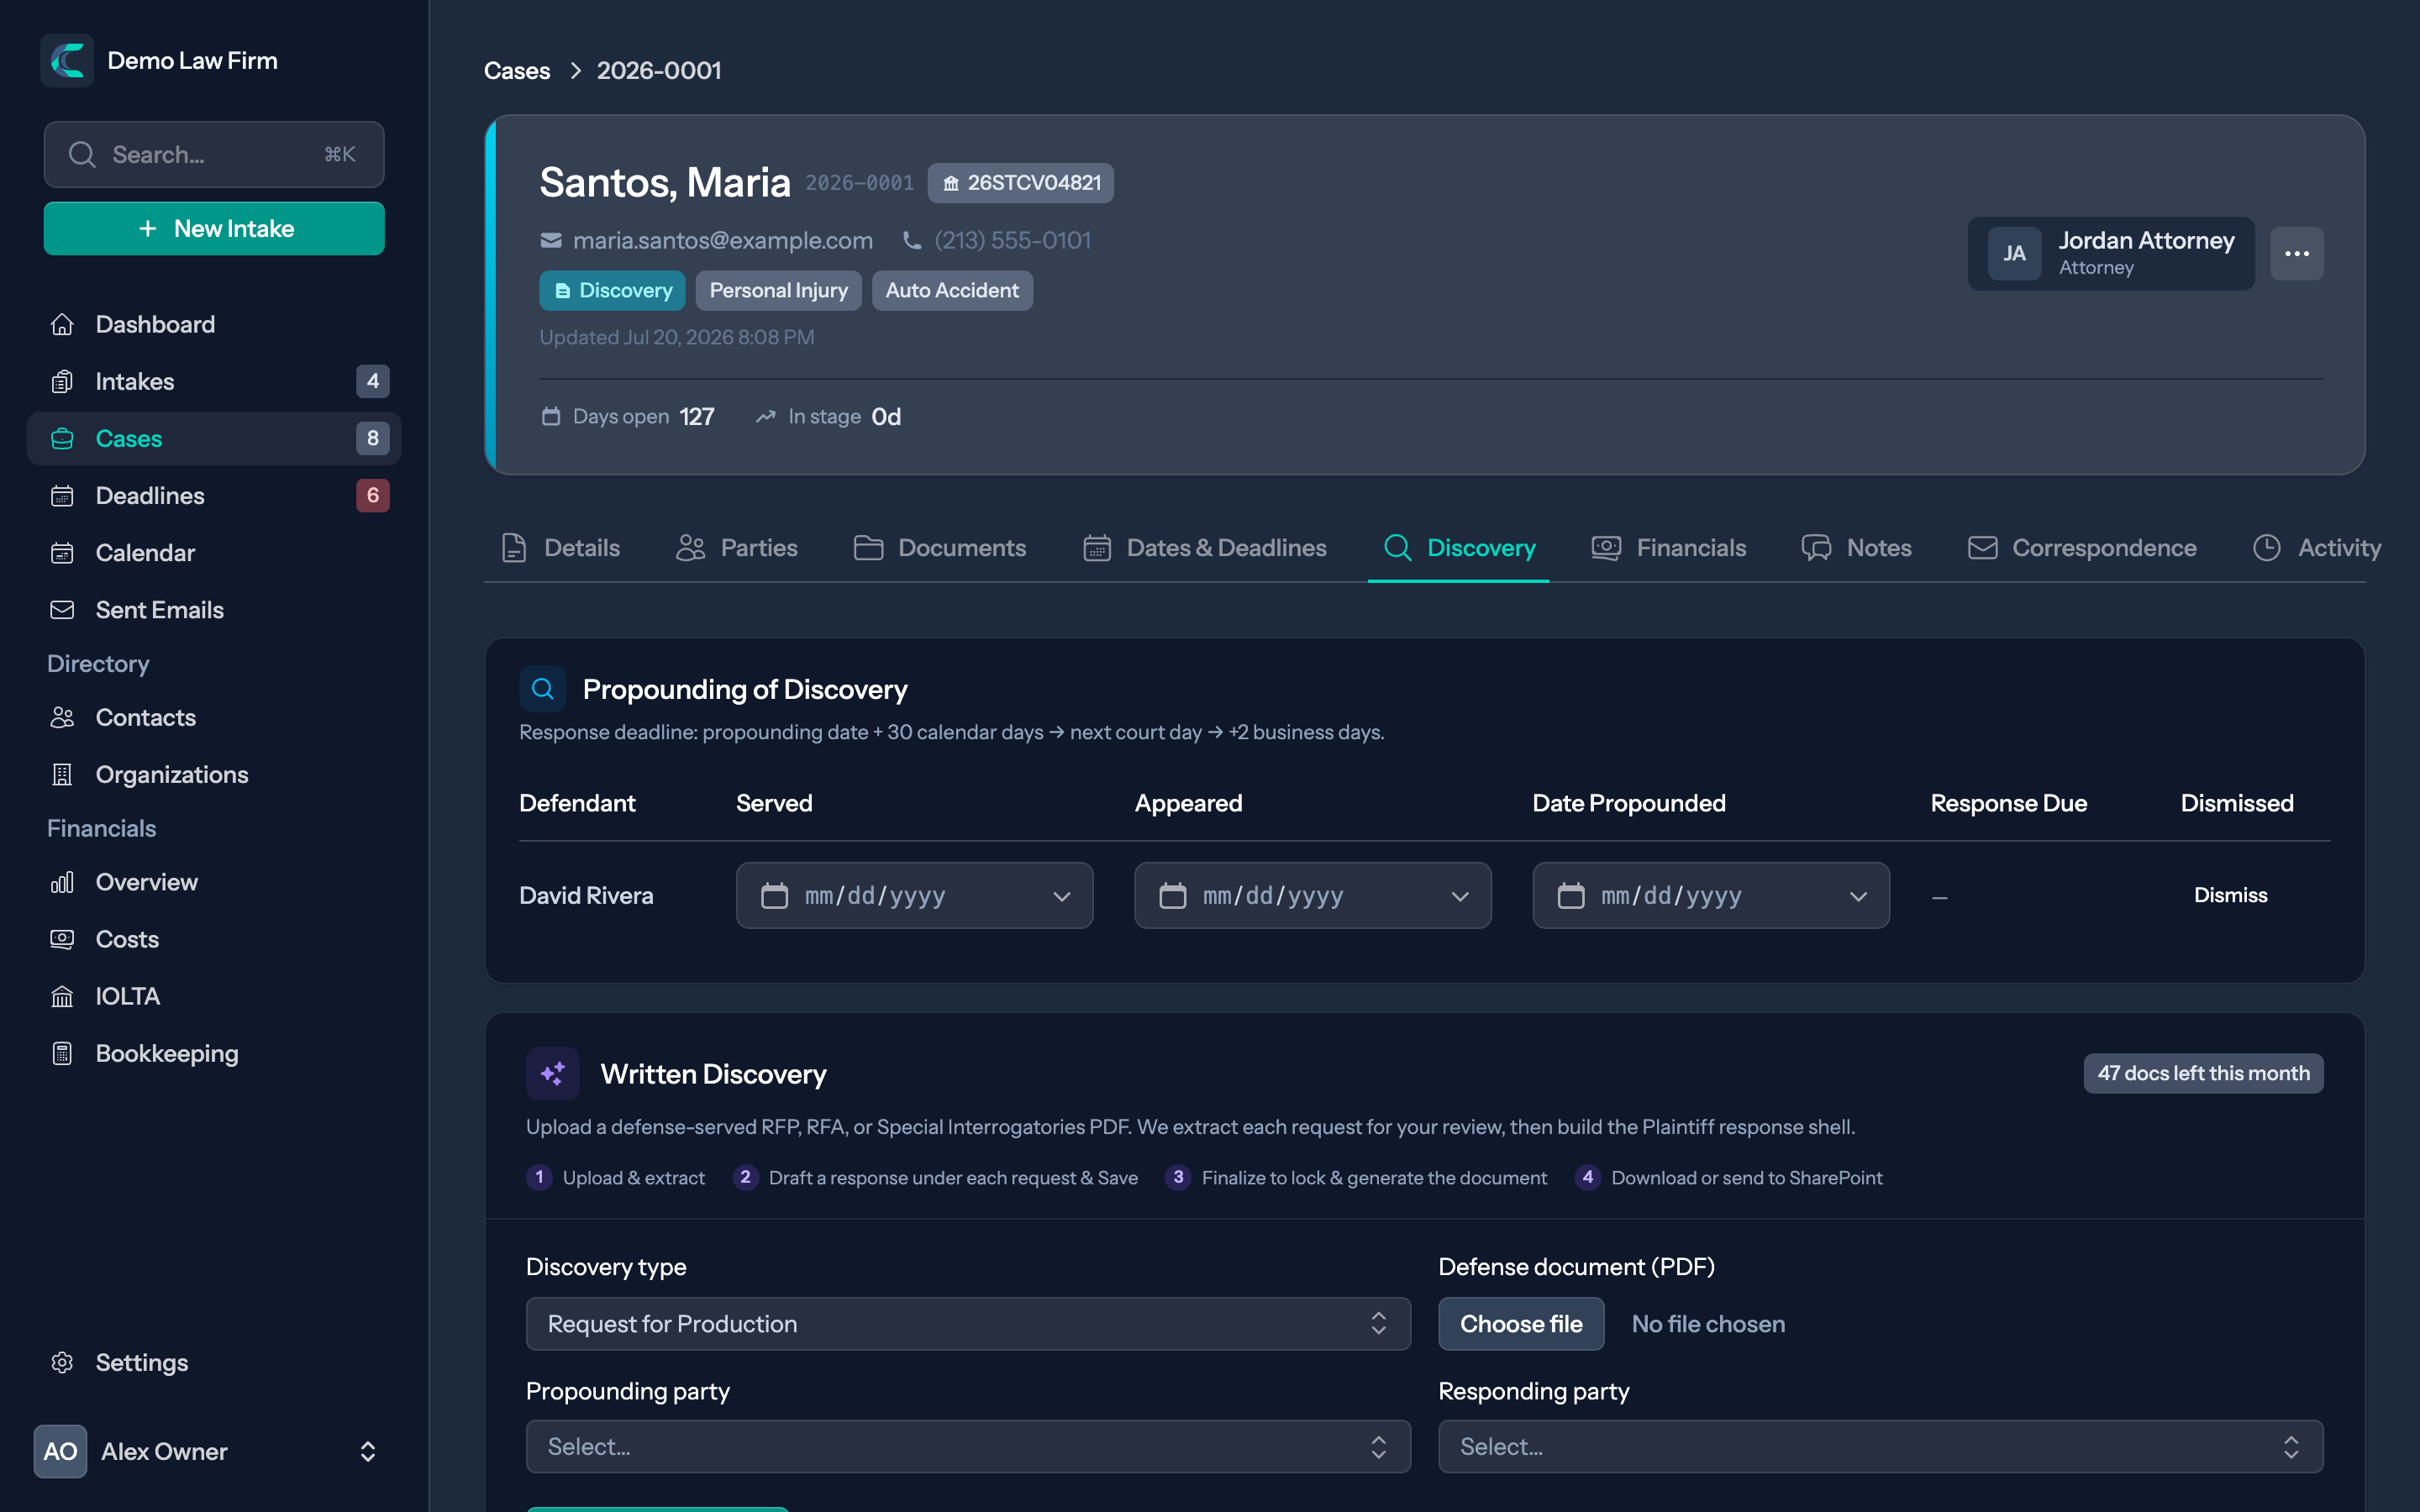This screenshot has width=2420, height=1512.
Task: Focus the Search input field
Action: [x=214, y=155]
